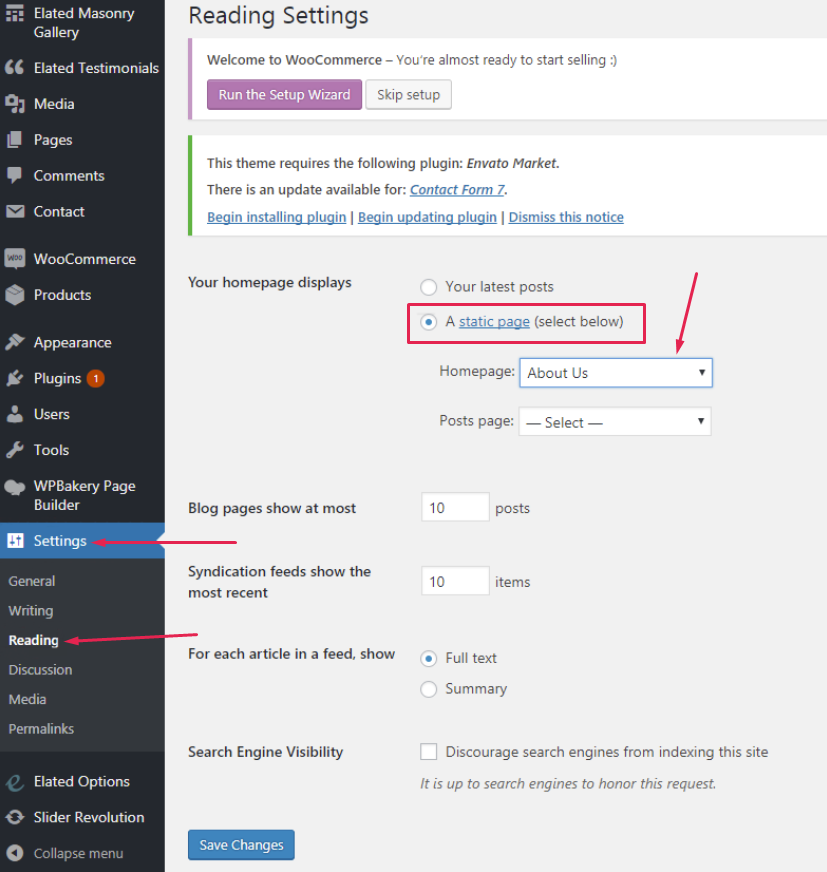
Task: Click the Plugins update count badge
Action: (96, 379)
